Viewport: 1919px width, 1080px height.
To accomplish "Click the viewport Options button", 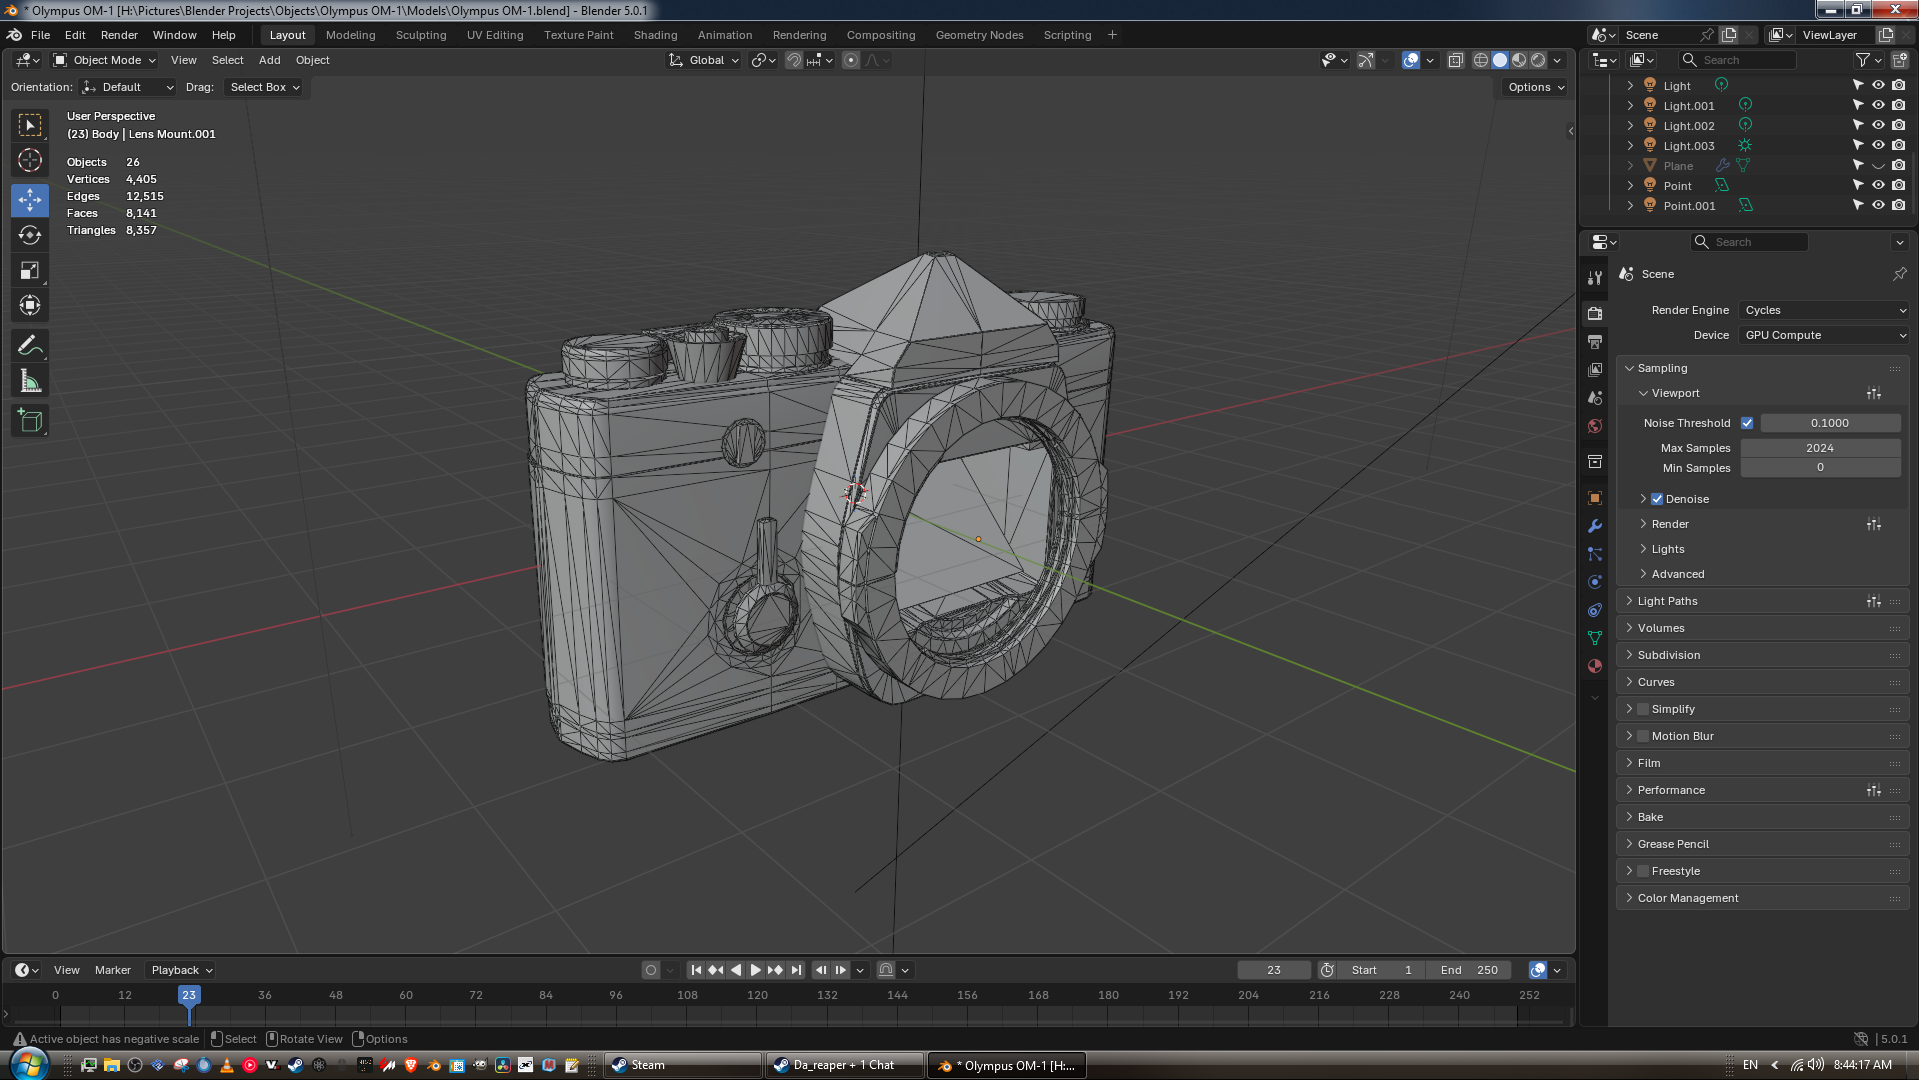I will [1535, 87].
